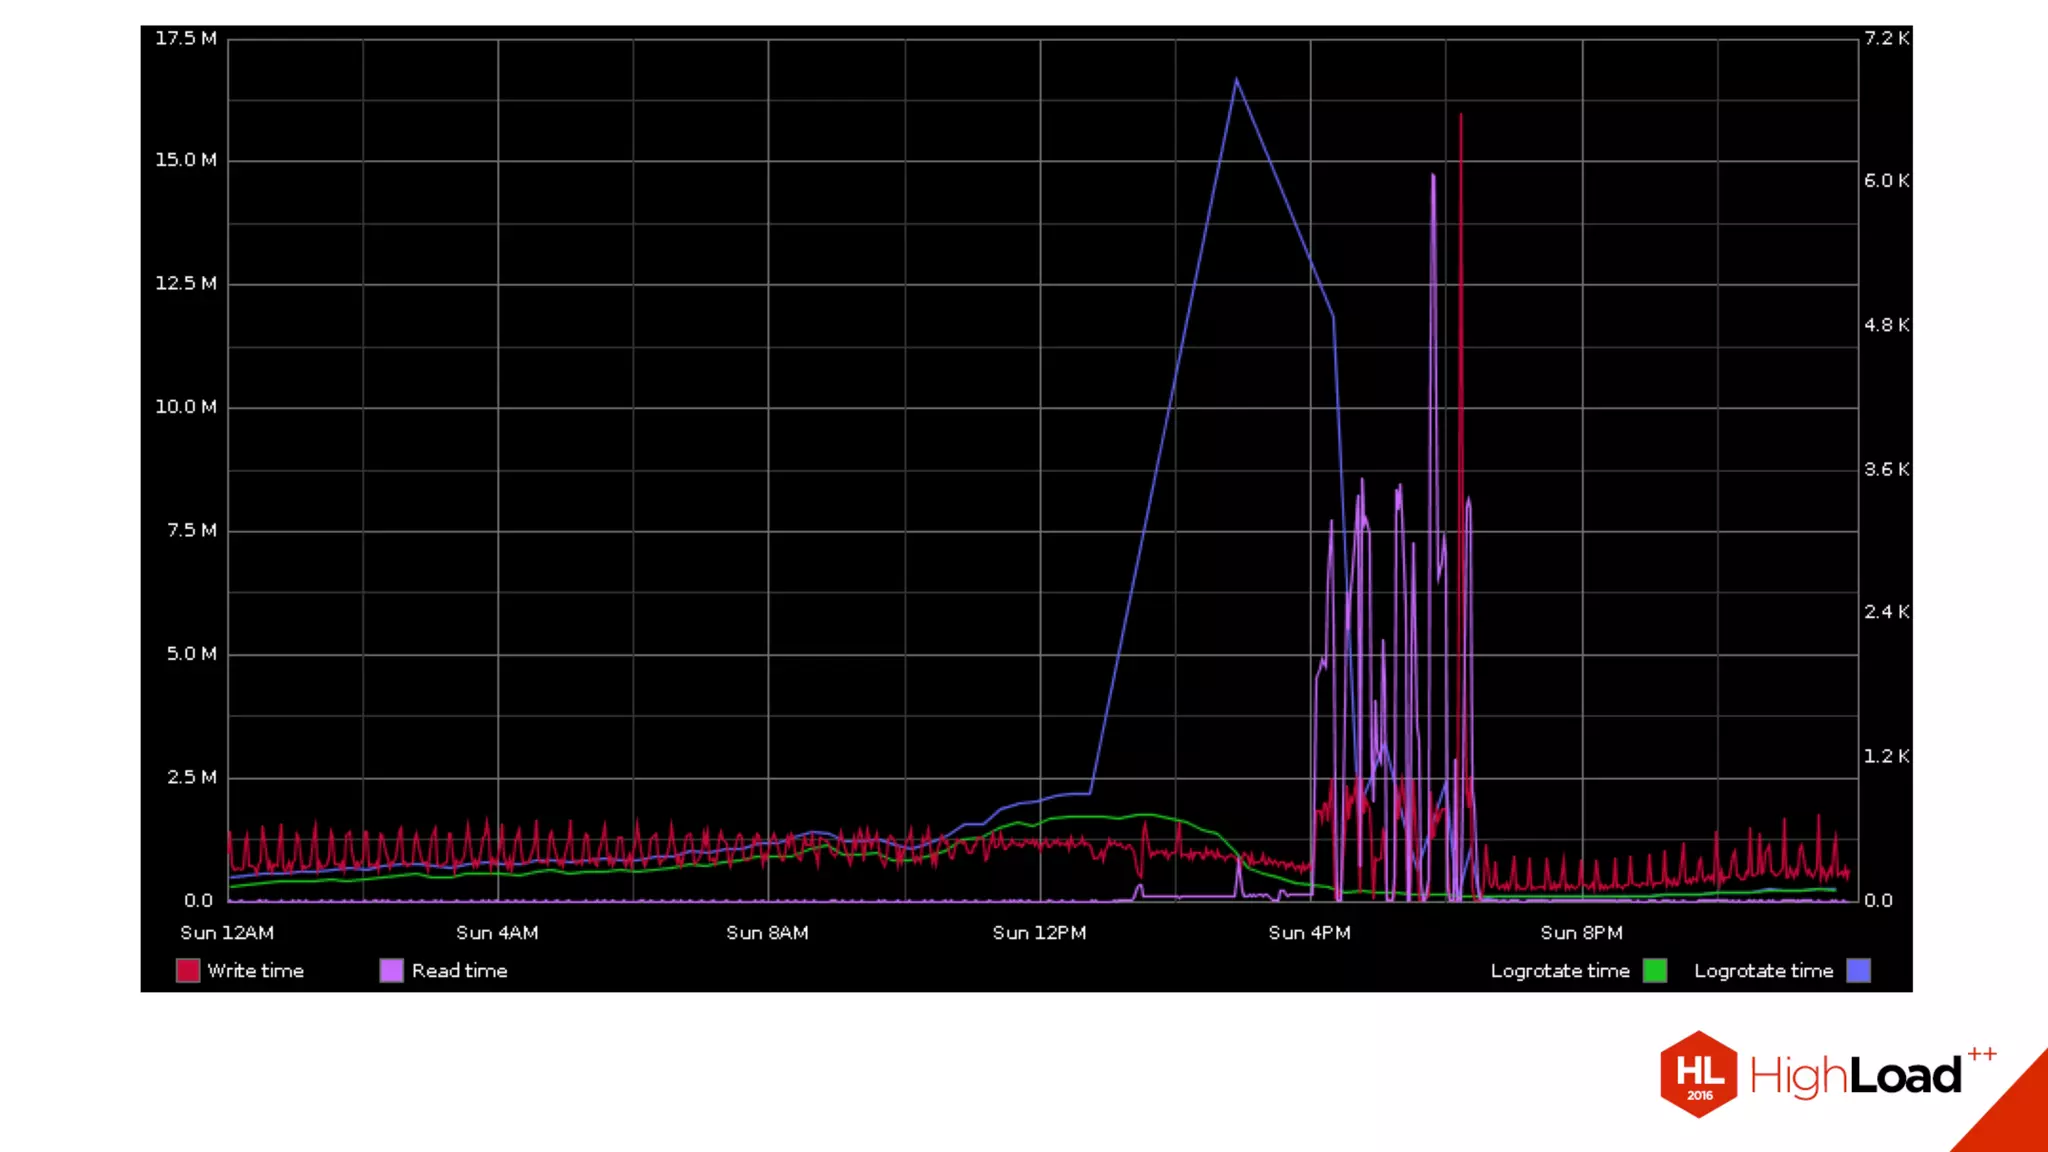Click the blue logrotate line peak
This screenshot has width=2048, height=1152.
pos(1236,80)
